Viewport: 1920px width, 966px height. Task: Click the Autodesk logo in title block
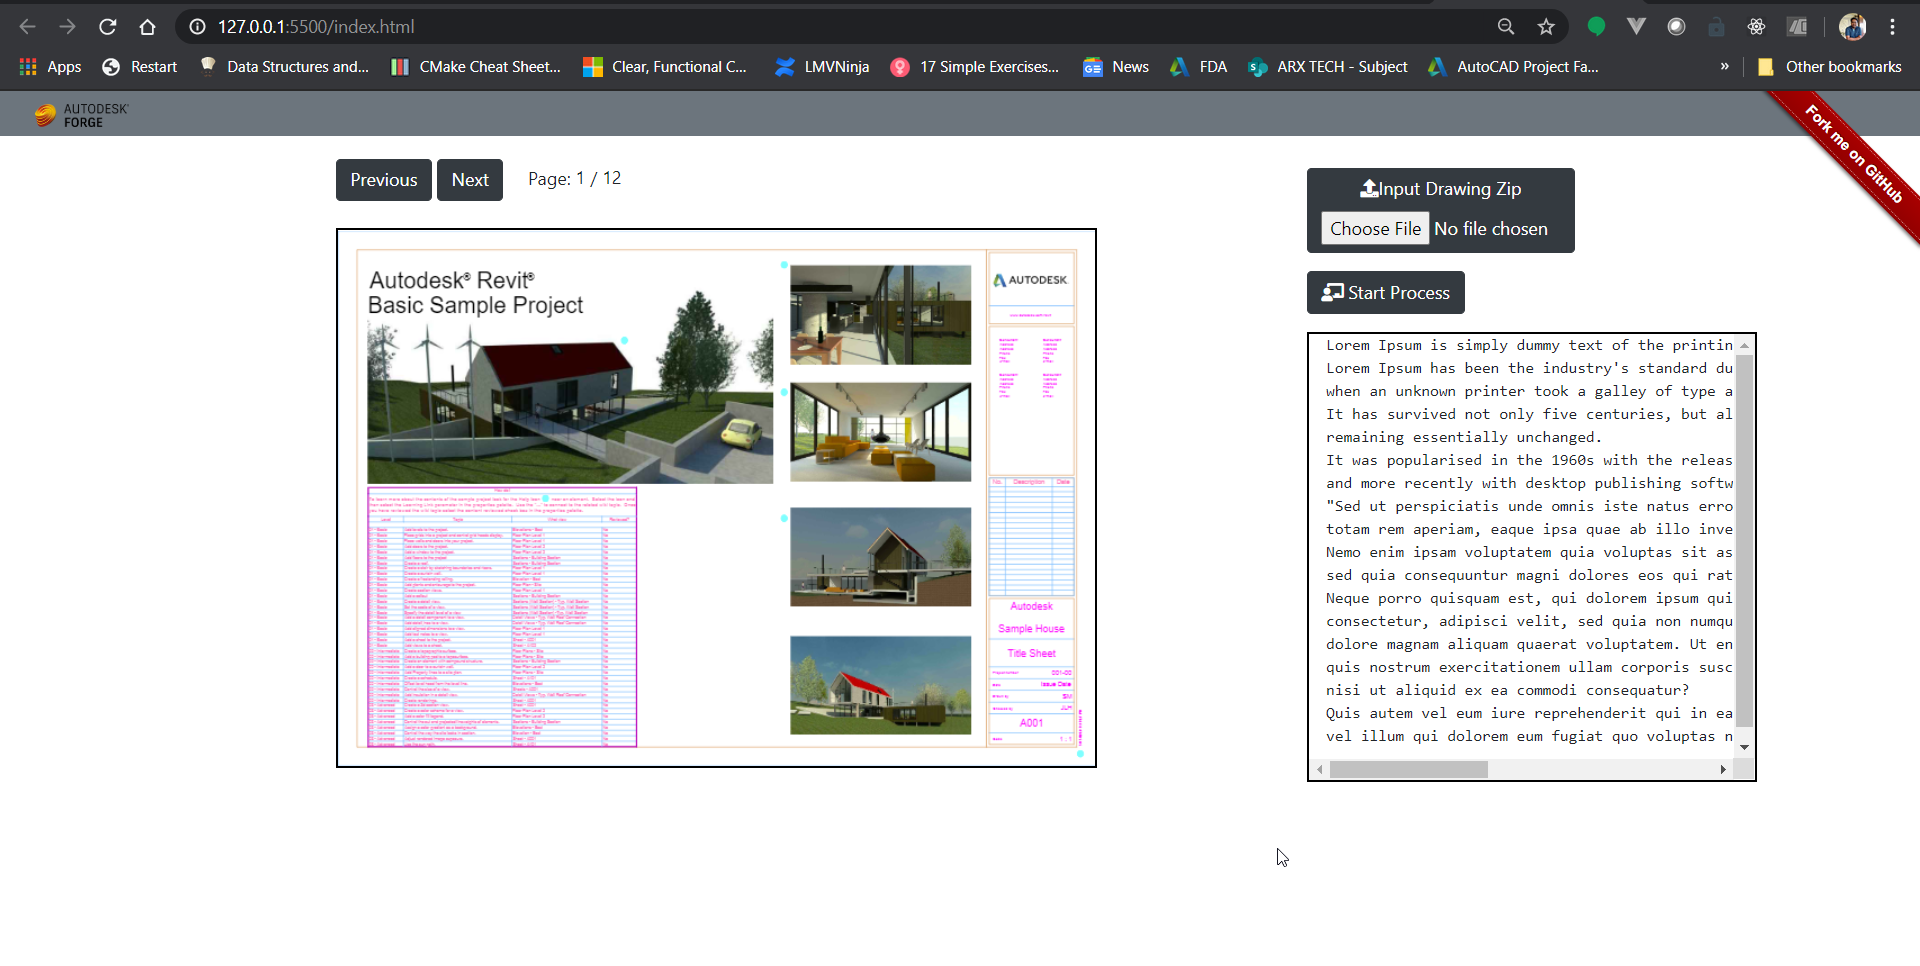1031,280
